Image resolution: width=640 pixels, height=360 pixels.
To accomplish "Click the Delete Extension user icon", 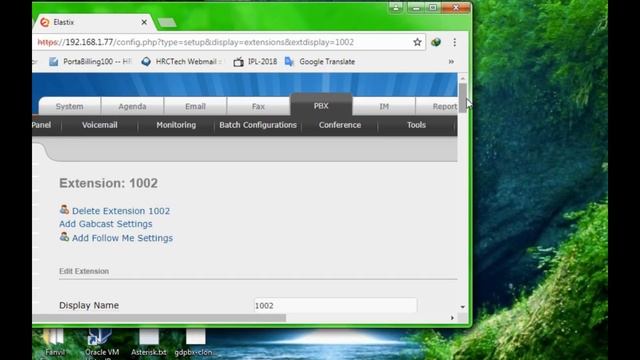I will pyautogui.click(x=64, y=210).
